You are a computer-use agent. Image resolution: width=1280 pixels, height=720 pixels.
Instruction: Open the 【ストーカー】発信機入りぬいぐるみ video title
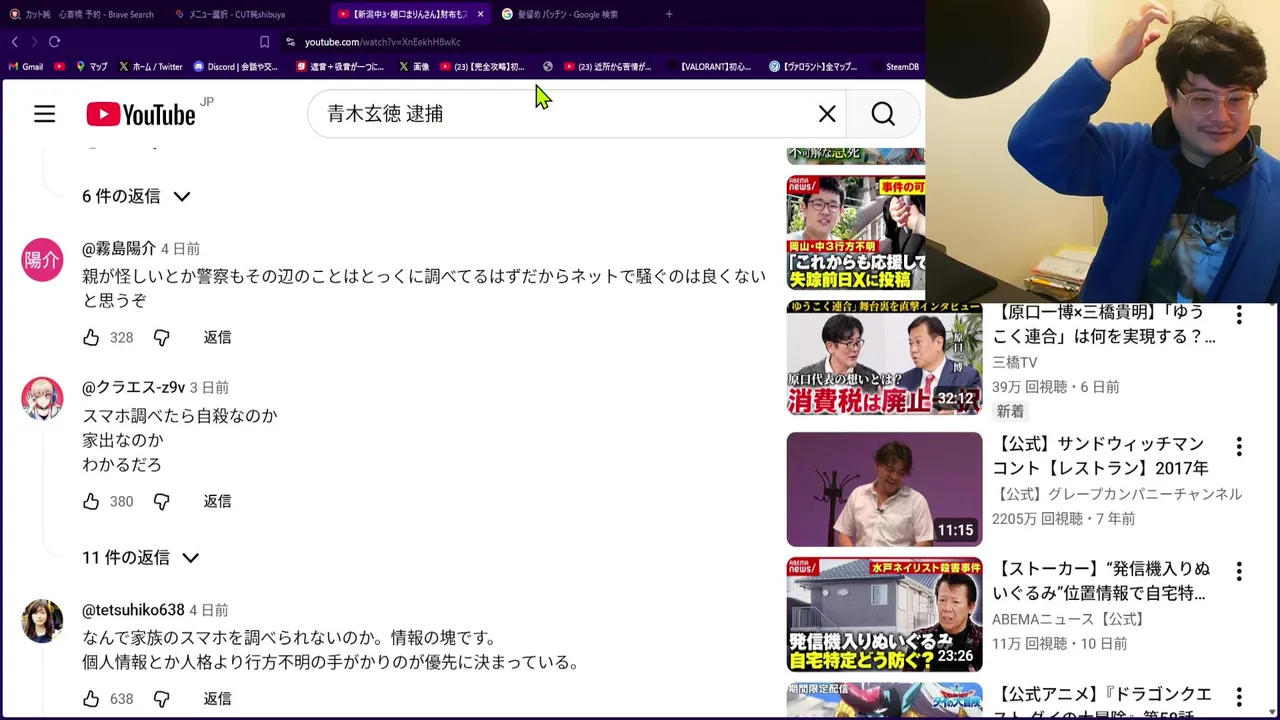1101,581
